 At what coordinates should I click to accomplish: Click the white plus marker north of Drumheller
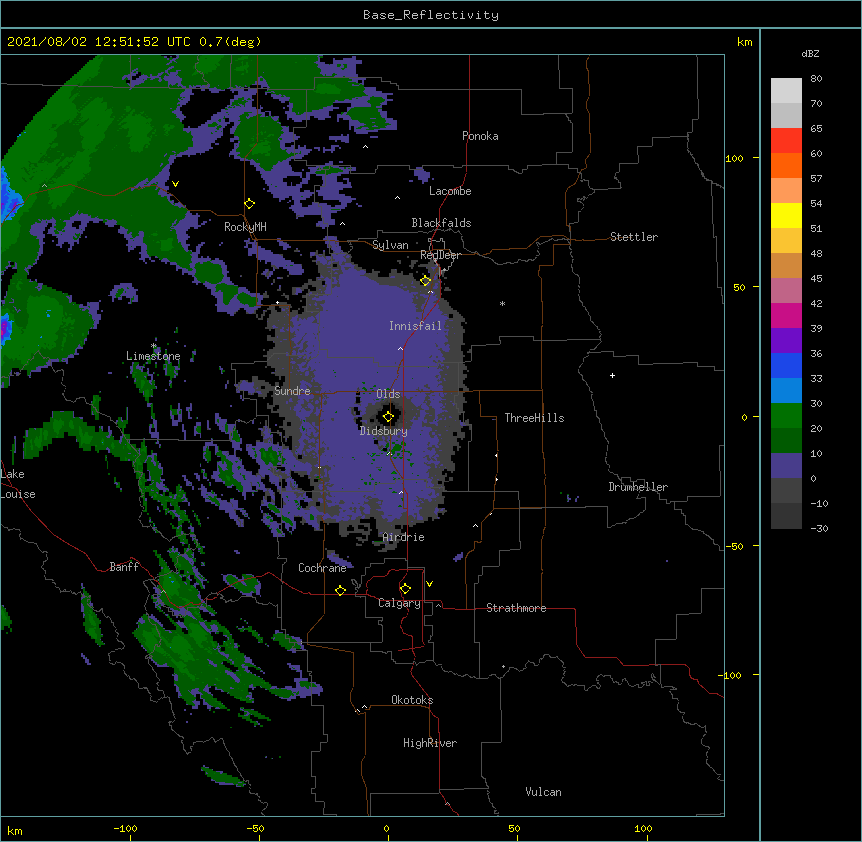click(612, 375)
